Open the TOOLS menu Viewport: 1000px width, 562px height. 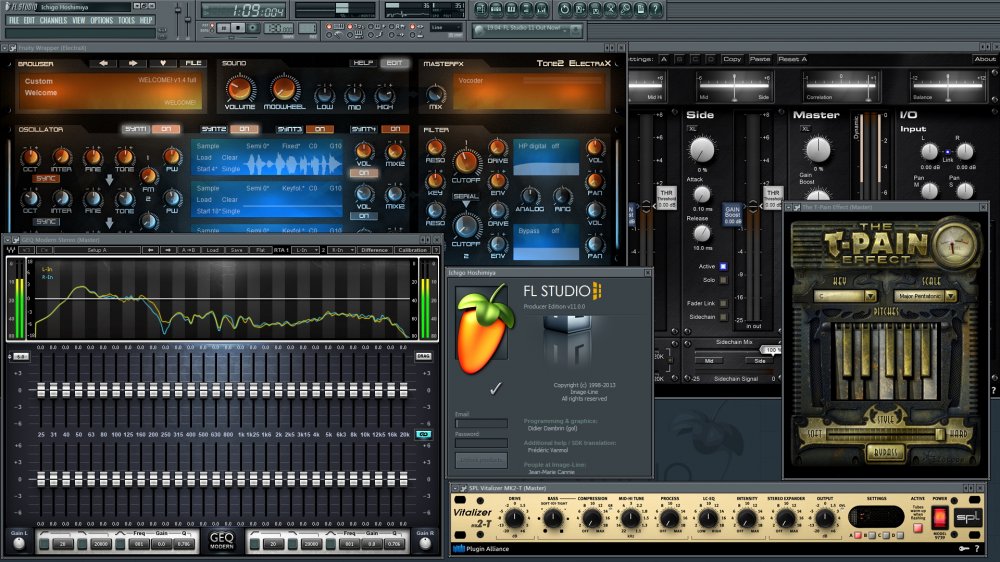pos(126,20)
